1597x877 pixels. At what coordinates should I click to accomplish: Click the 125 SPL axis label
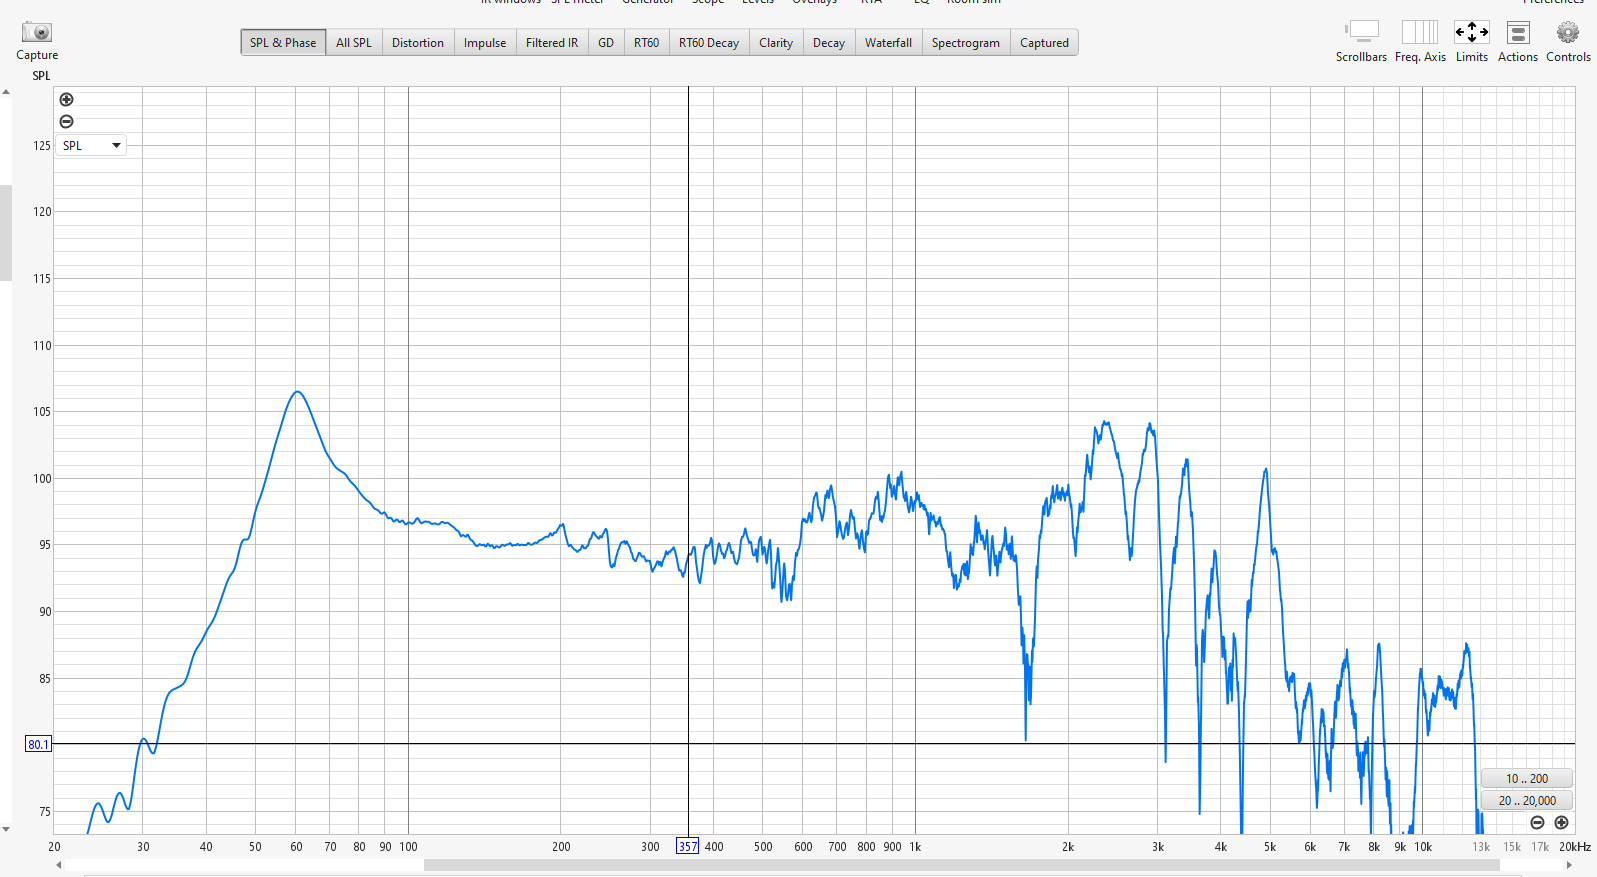41,146
